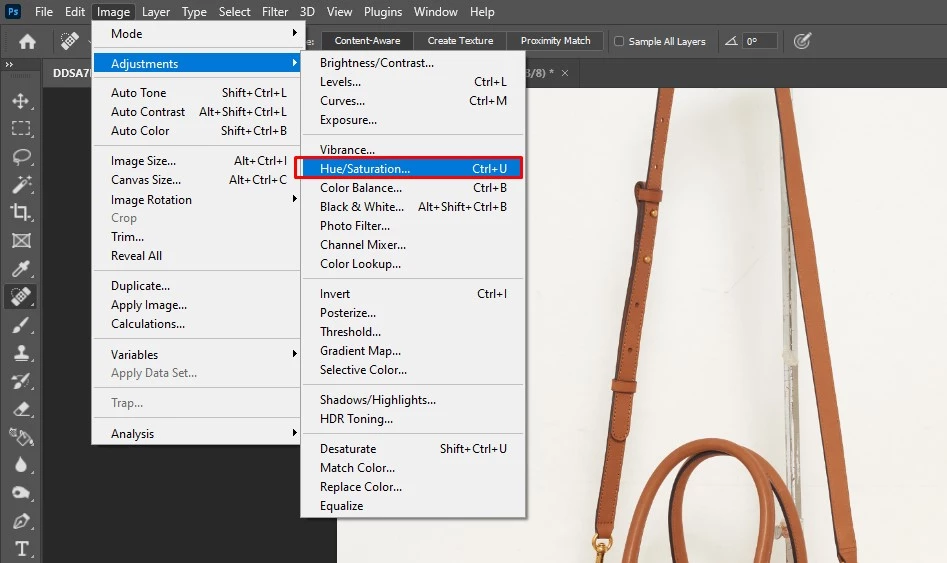The height and width of the screenshot is (563, 947).
Task: Select the Horizontal Type tool
Action: tap(21, 549)
